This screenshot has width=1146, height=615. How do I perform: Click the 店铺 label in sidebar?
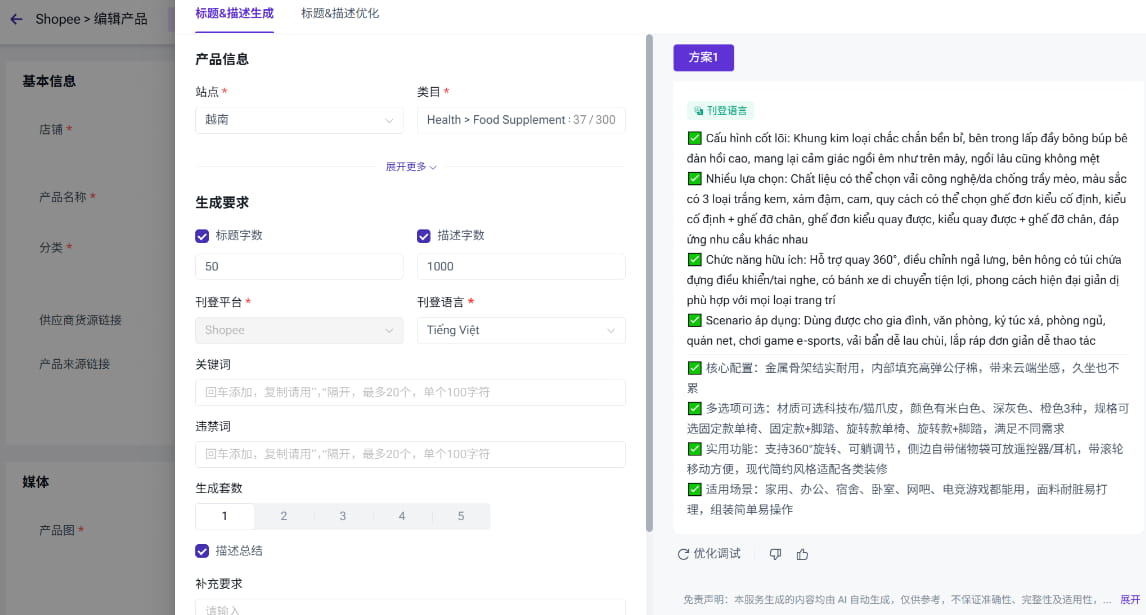click(x=51, y=129)
